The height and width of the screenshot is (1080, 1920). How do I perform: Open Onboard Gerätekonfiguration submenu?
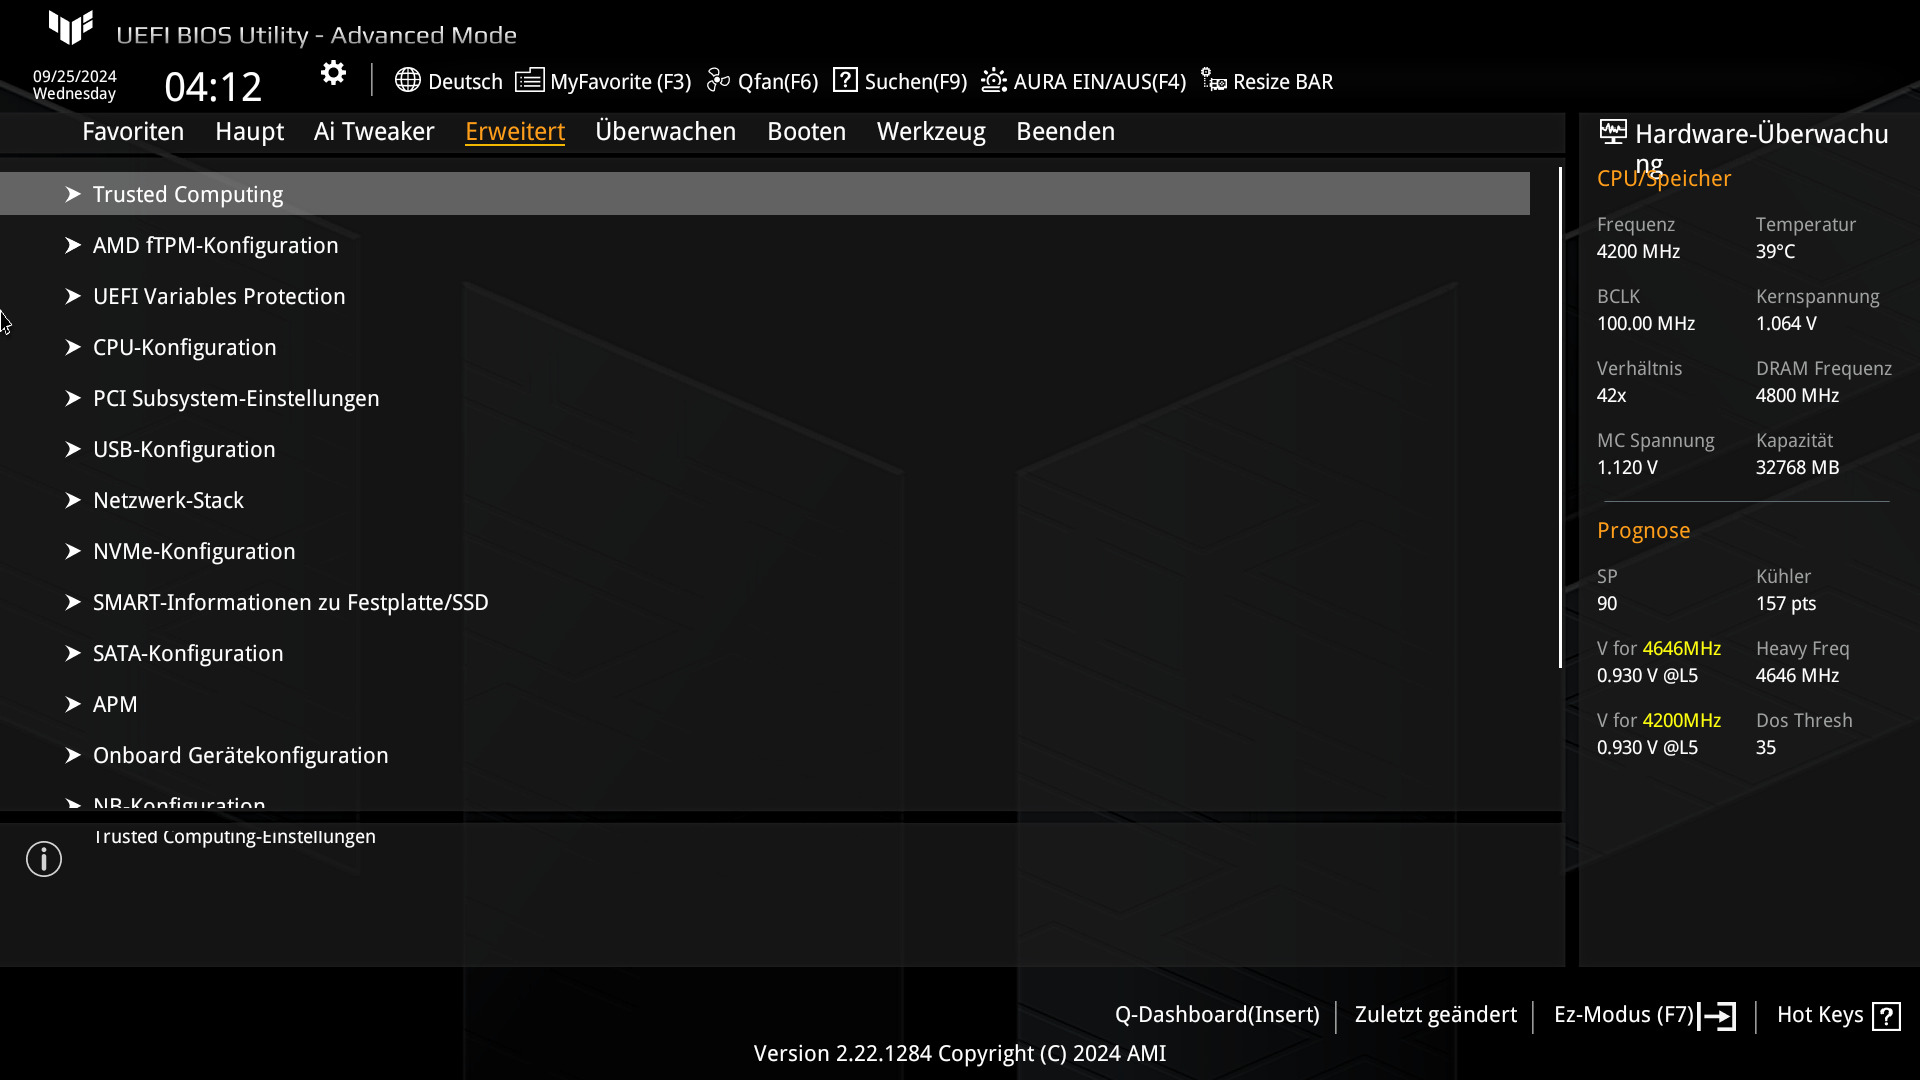pyautogui.click(x=240, y=755)
